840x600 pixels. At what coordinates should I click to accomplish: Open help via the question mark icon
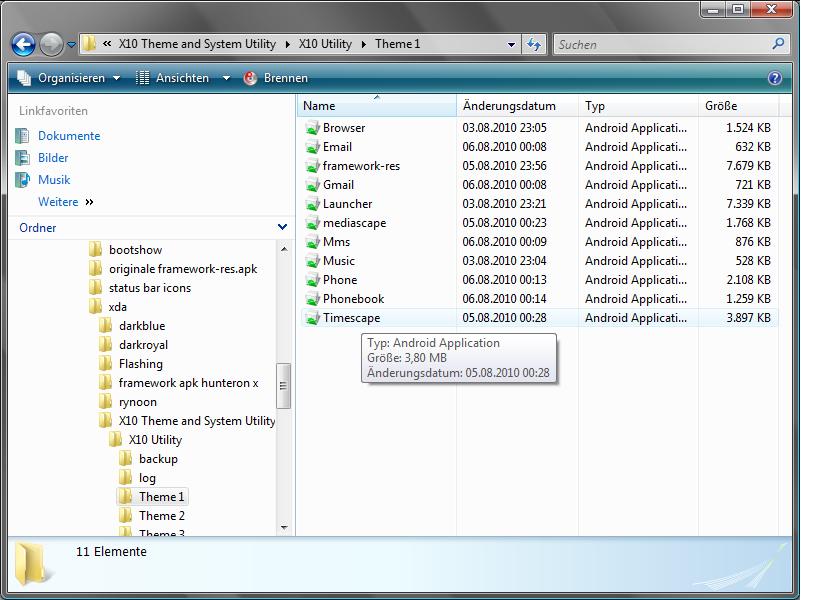(775, 78)
